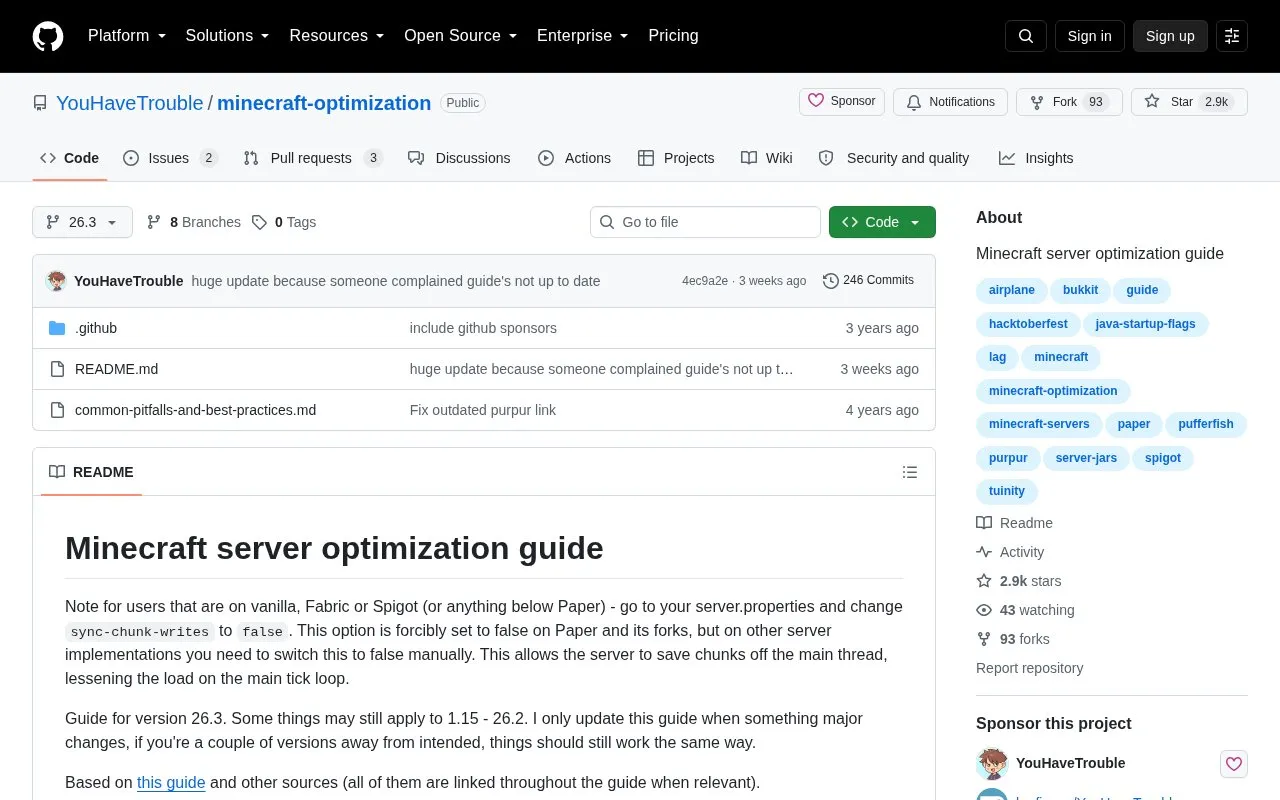Viewport: 1280px width, 800px height.
Task: Select the airplane topic tag
Action: click(x=1012, y=290)
